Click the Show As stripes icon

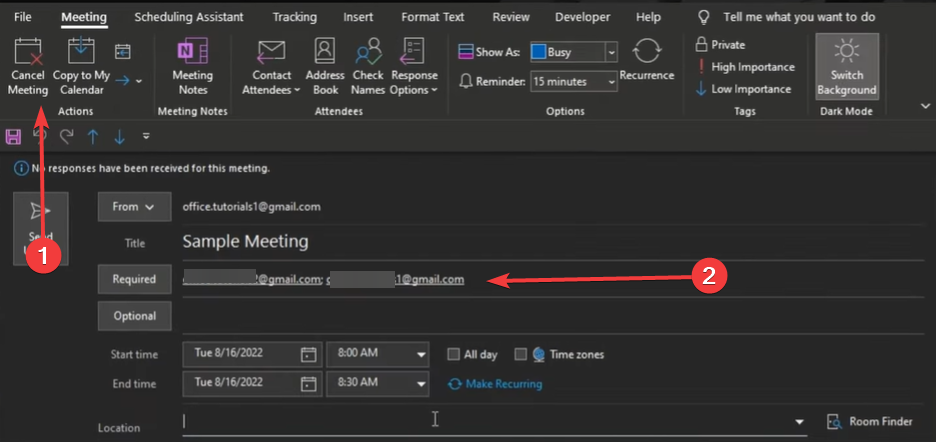pos(466,52)
